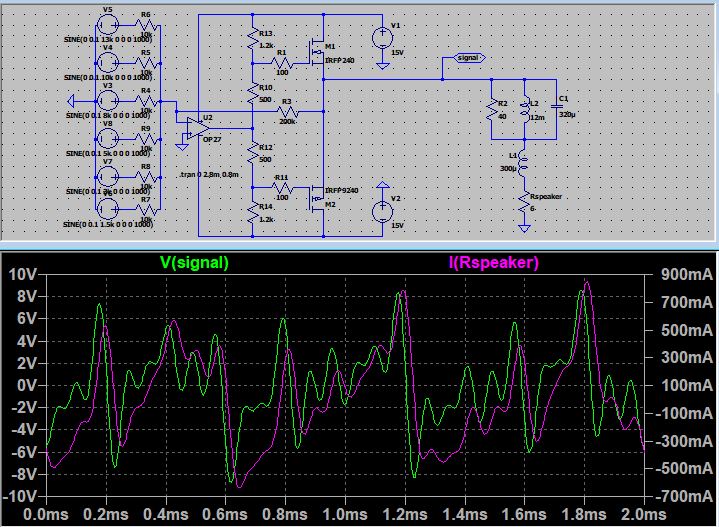This screenshot has width=719, height=527.
Task: Select the V7 voltage source symbol
Action: point(108,177)
